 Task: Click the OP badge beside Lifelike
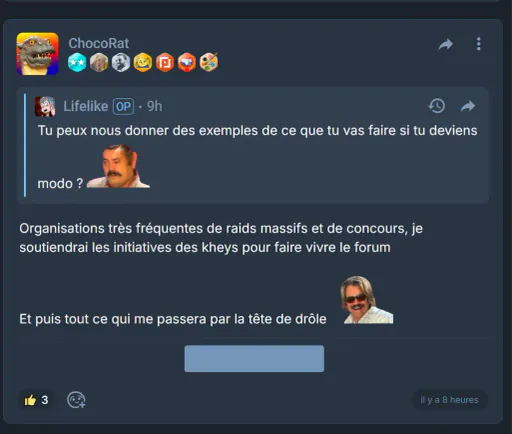coord(123,107)
